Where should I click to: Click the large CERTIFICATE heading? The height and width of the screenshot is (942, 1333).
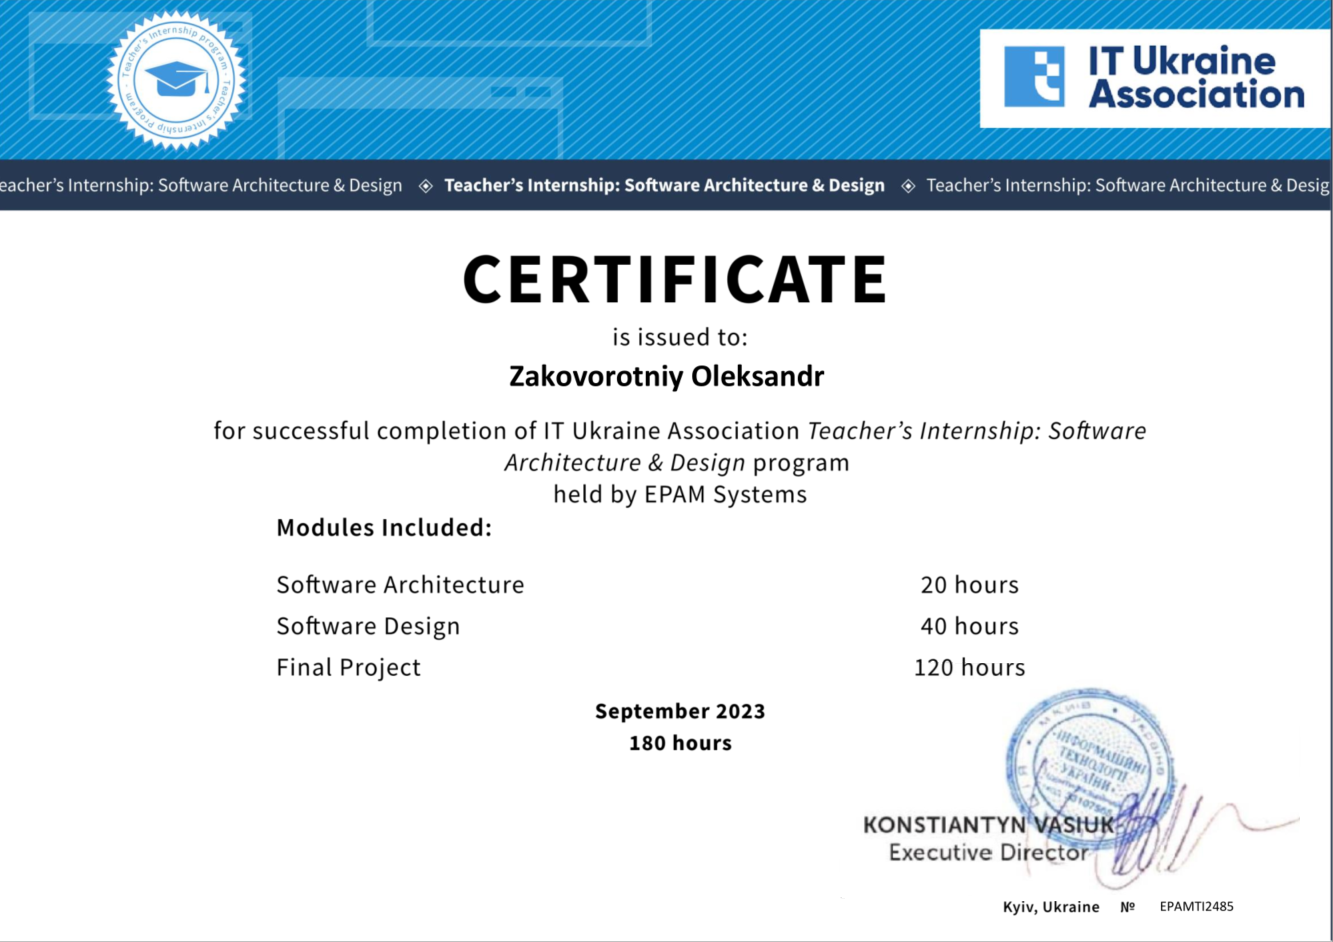(x=675, y=279)
